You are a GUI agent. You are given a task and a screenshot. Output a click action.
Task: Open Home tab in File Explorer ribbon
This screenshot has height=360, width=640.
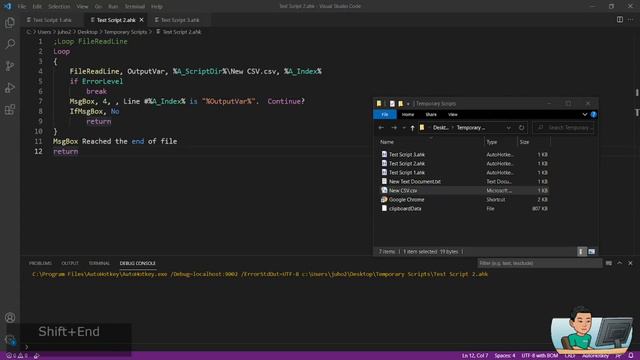(x=408, y=115)
